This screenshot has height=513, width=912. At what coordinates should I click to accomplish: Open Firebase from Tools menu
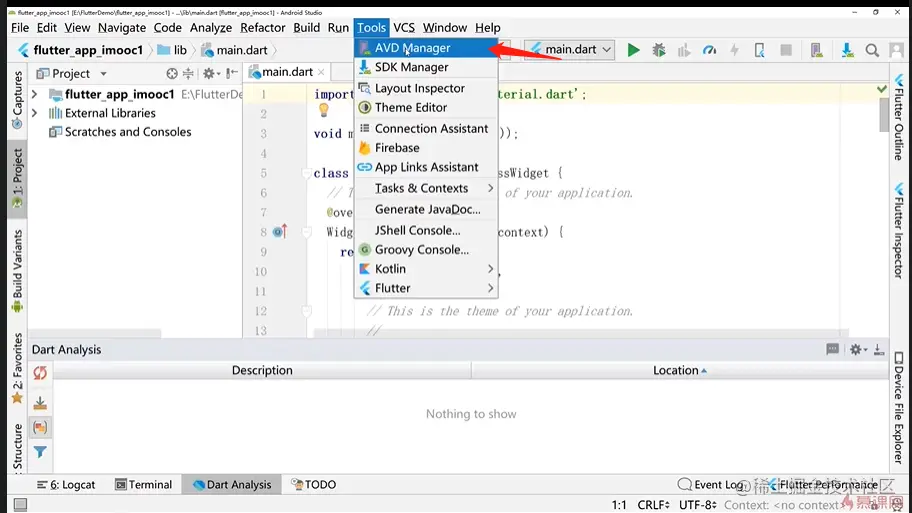click(426, 148)
